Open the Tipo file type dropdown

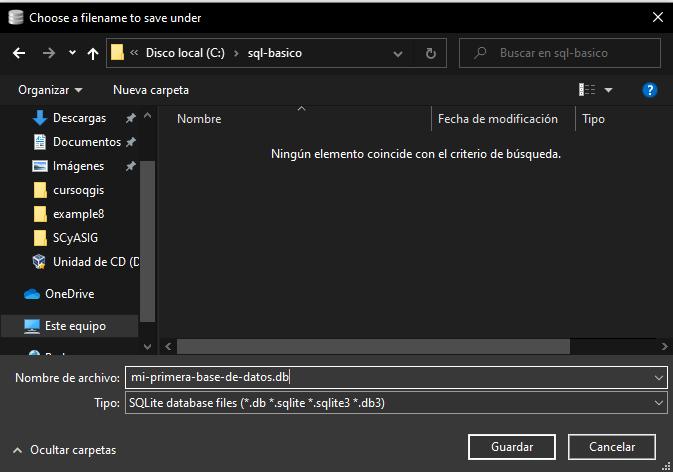coord(657,402)
